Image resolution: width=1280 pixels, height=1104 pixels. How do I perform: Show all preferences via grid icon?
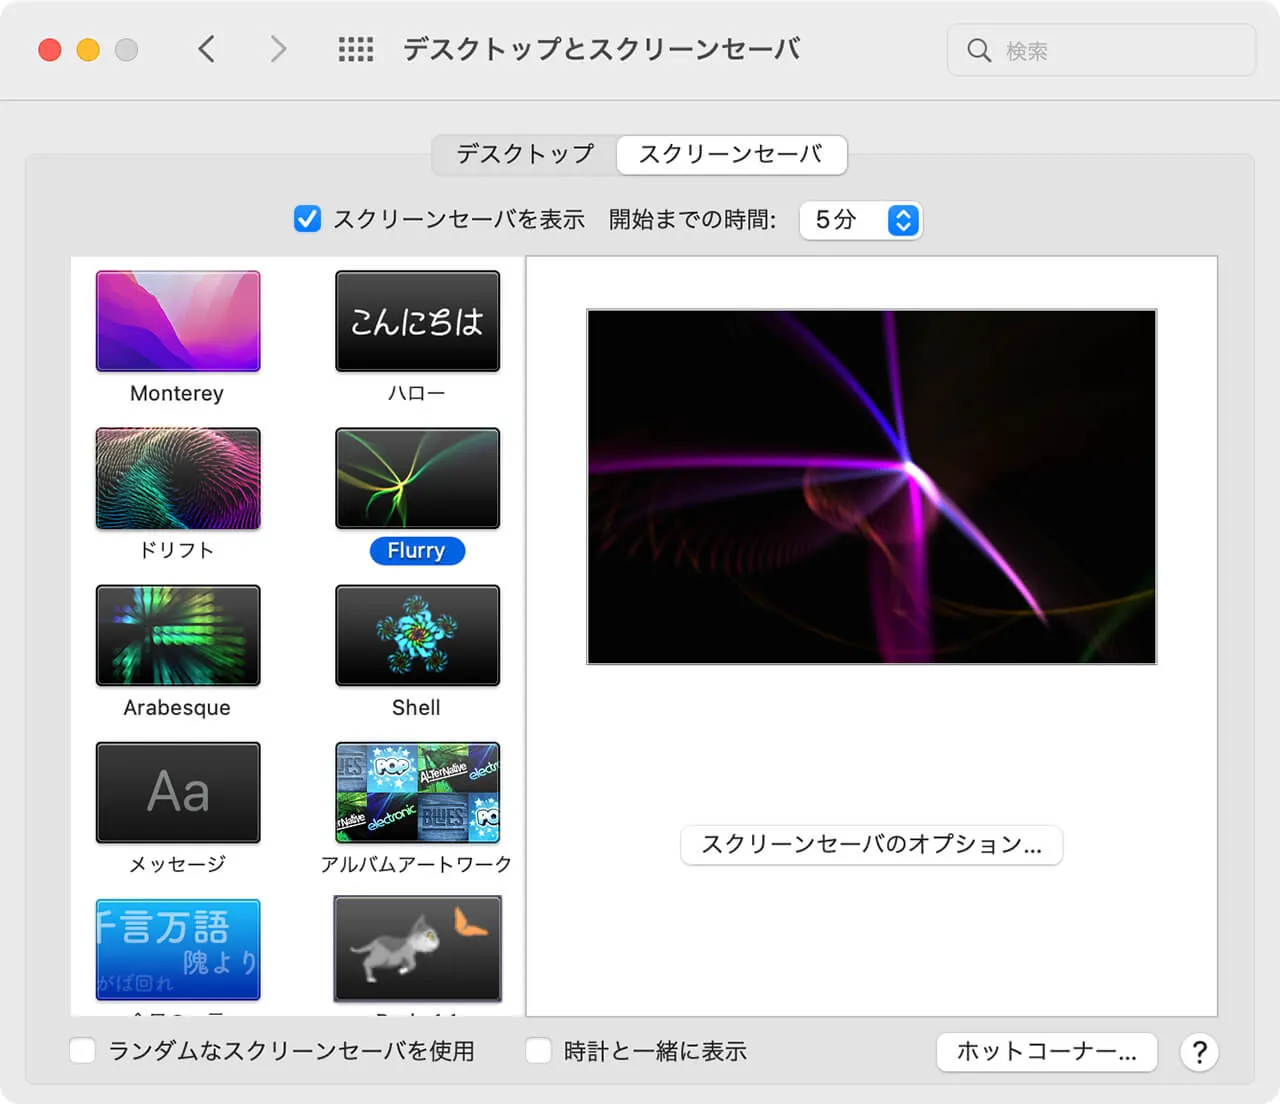[356, 49]
